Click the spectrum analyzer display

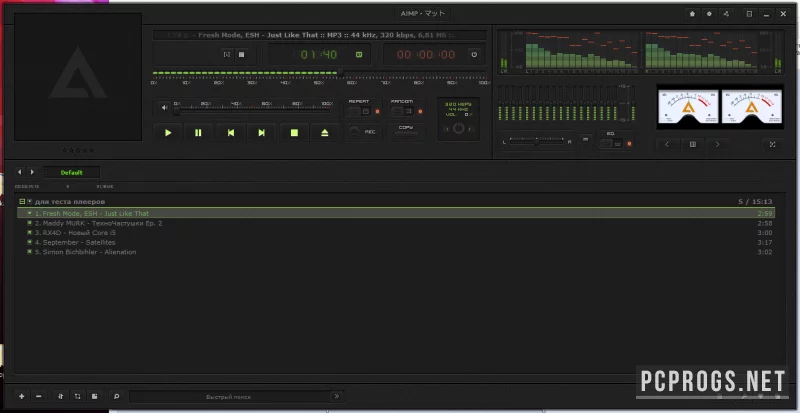[641, 50]
